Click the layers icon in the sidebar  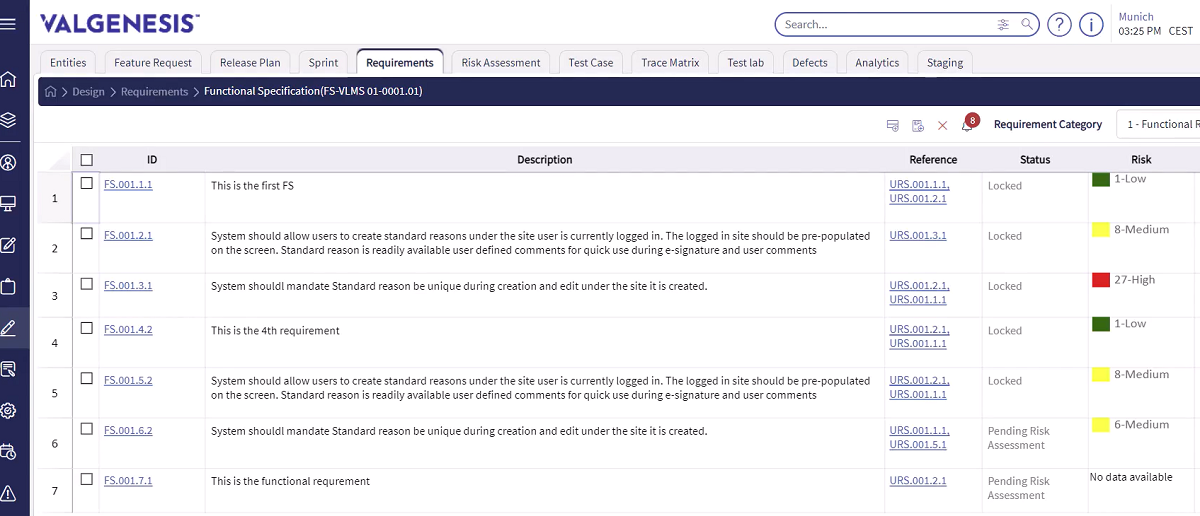tap(8, 120)
